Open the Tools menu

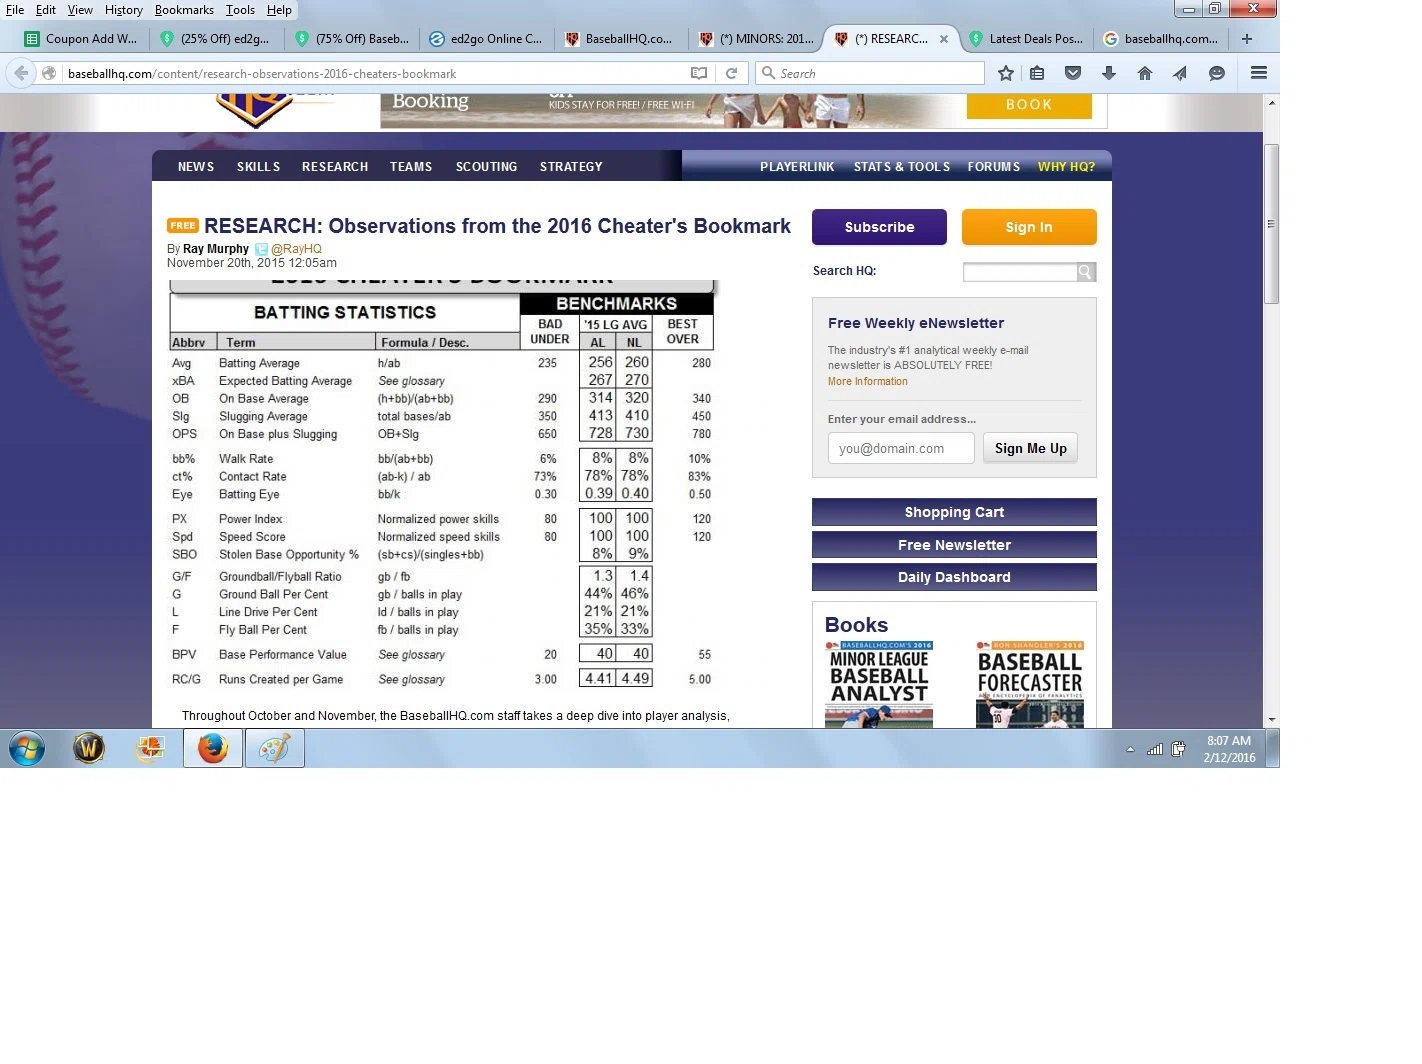coord(240,10)
